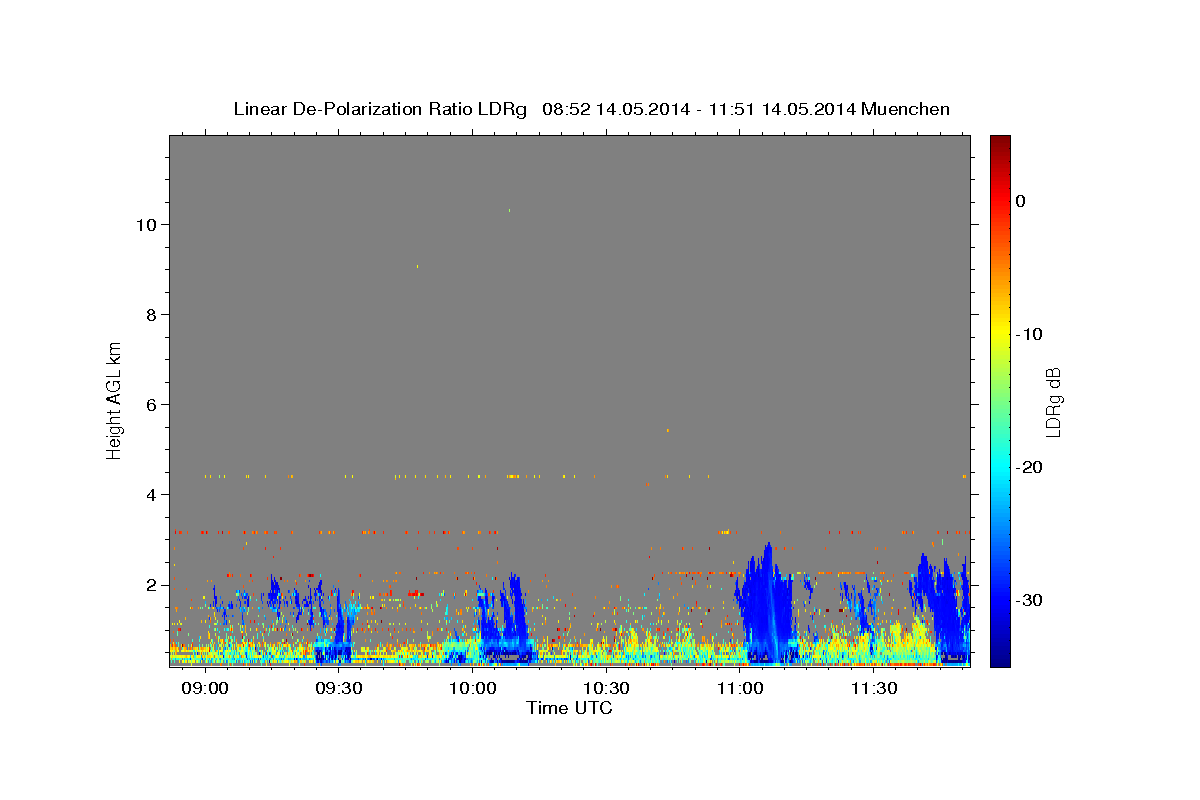The width and height of the screenshot is (1200, 800).
Task: Click the 10:00 time tick label
Action: click(x=472, y=689)
